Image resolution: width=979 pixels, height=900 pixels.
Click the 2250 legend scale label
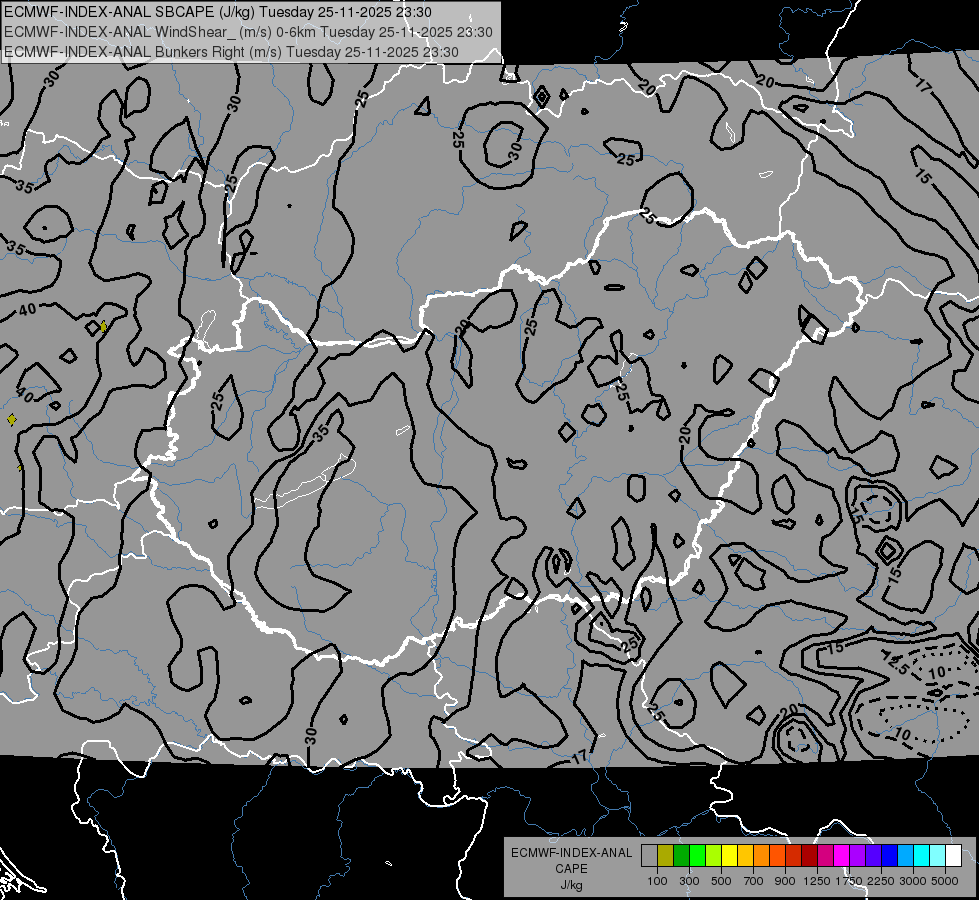[x=881, y=881]
